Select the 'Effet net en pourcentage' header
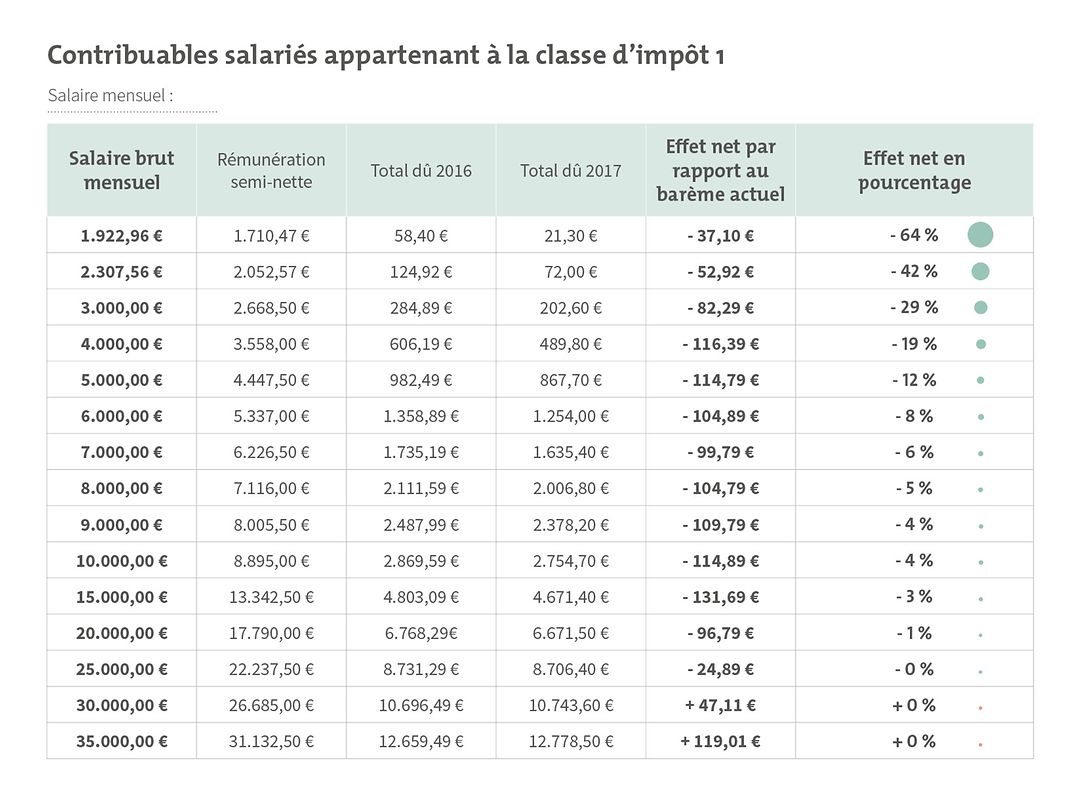Viewport: 1084px width, 800px height. (914, 170)
